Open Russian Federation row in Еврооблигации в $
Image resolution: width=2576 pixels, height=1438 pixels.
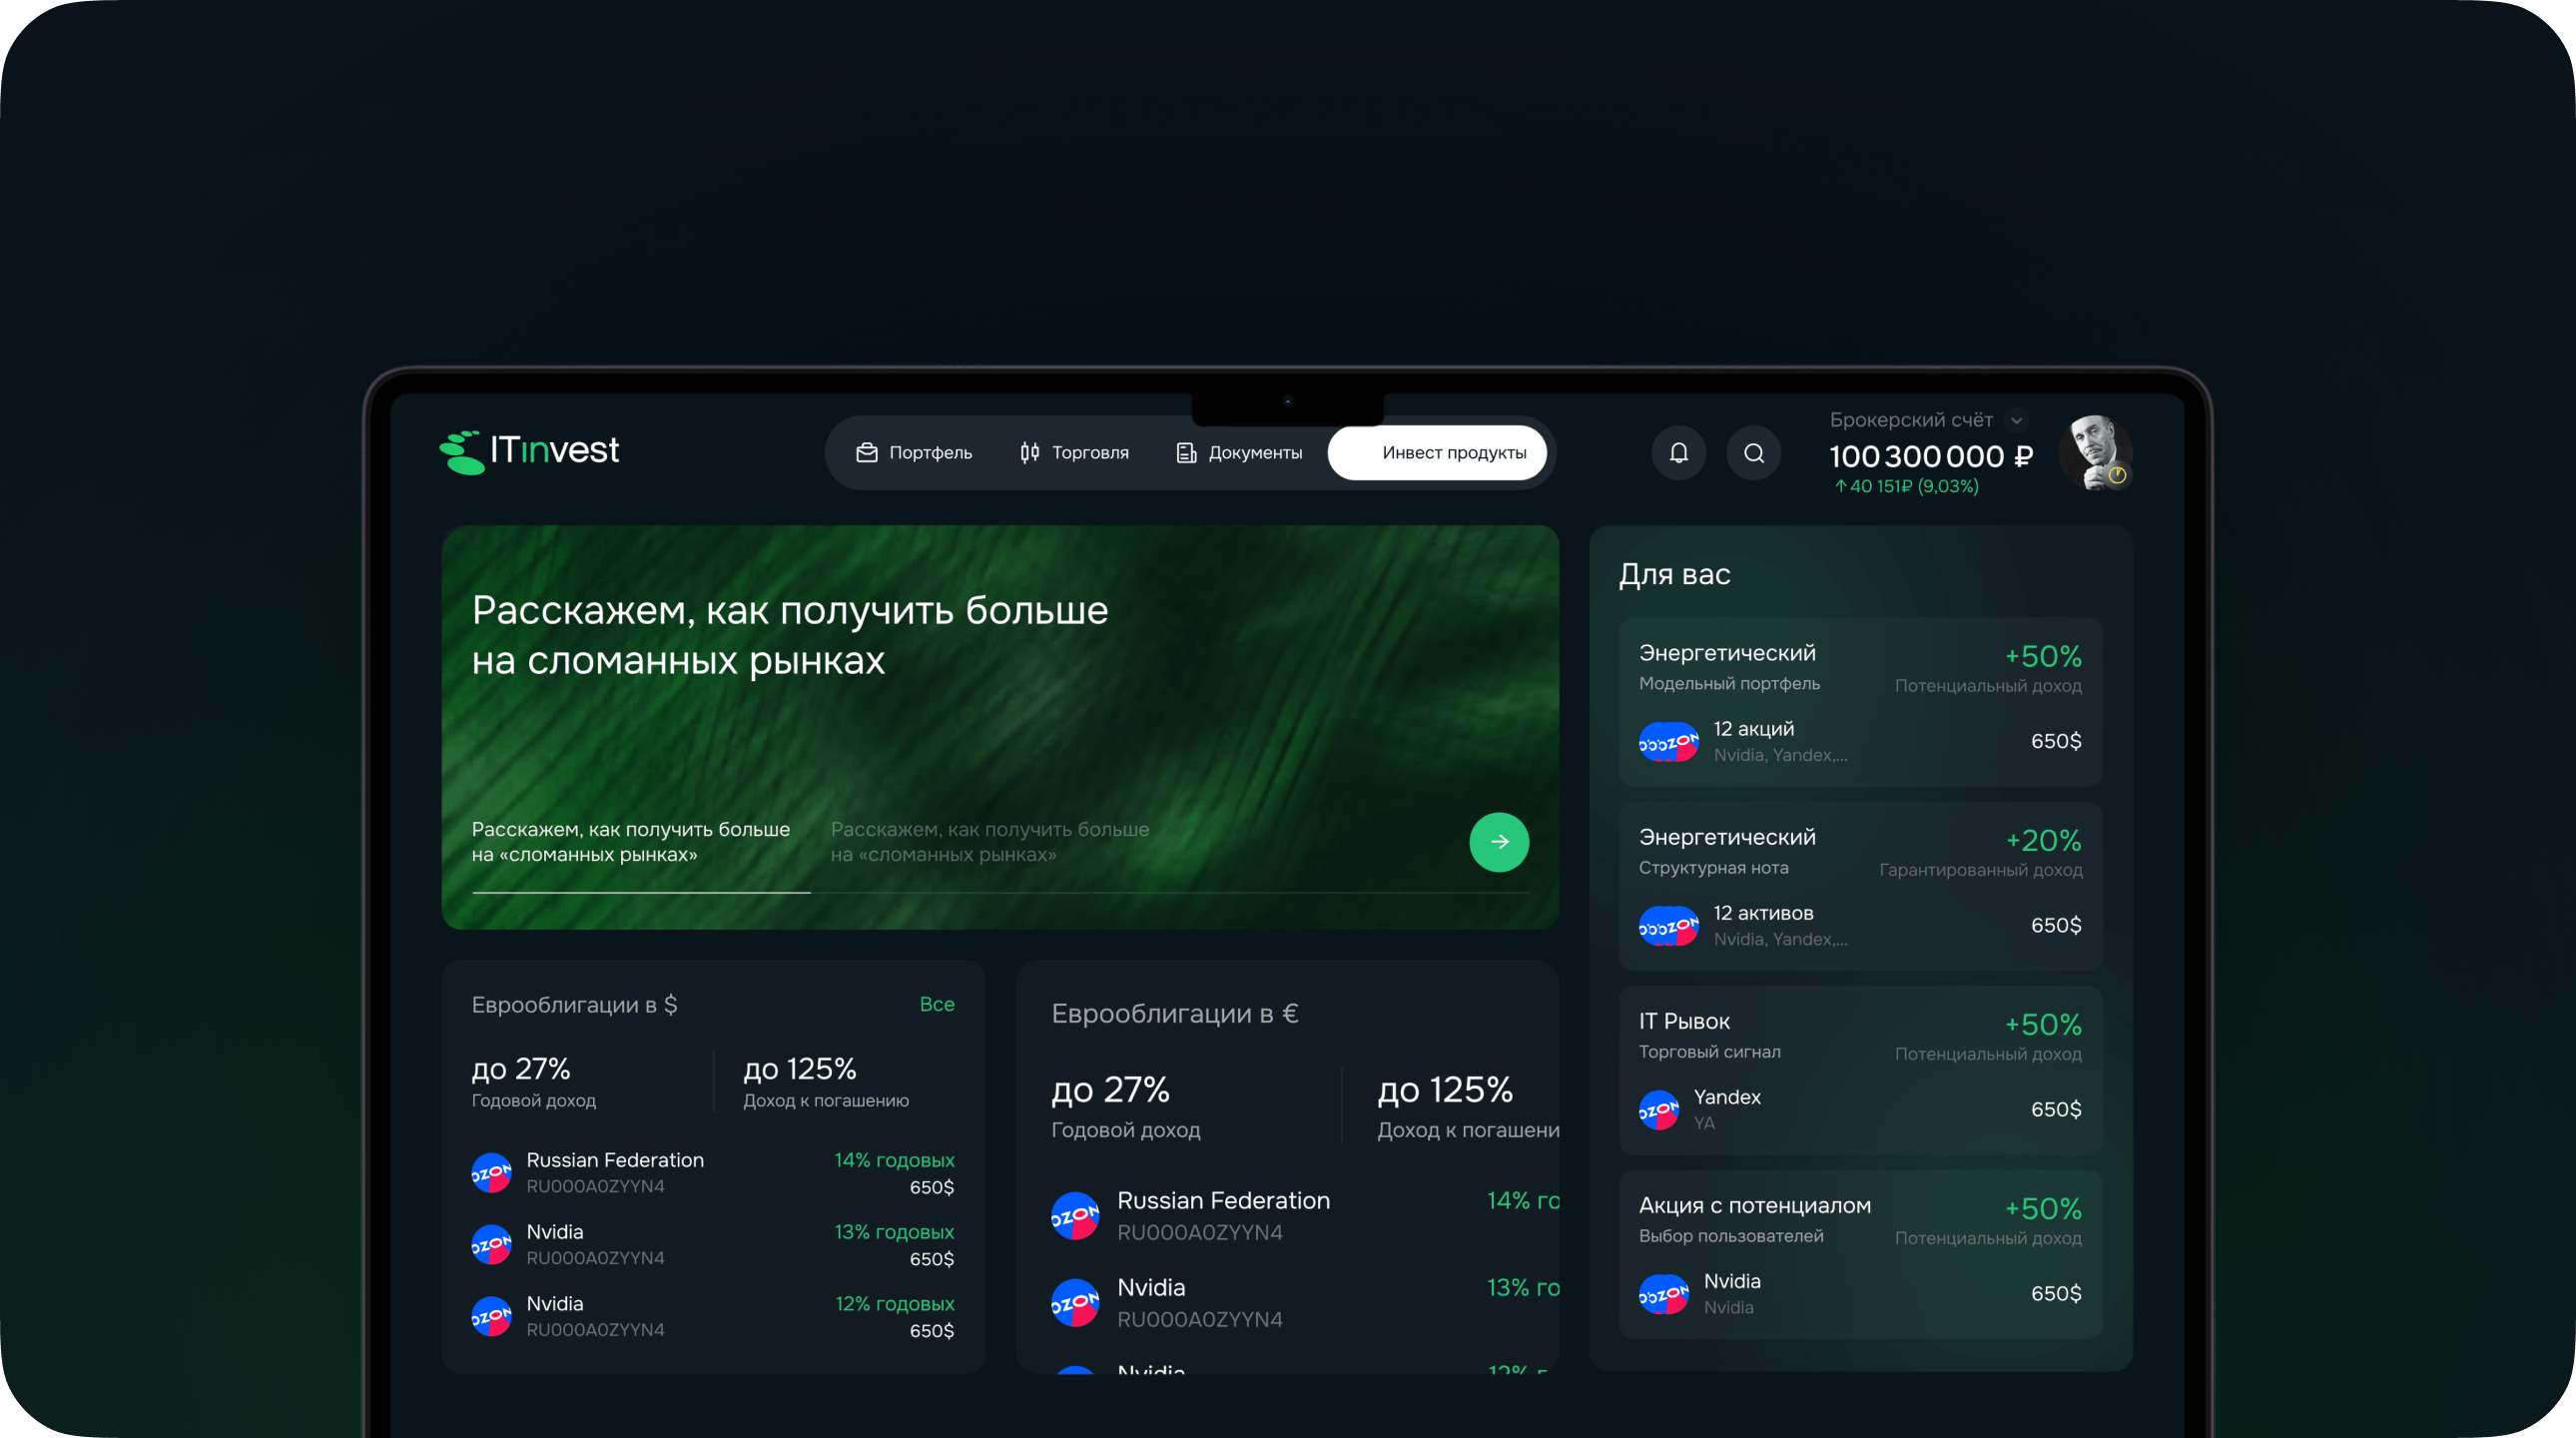click(x=713, y=1172)
